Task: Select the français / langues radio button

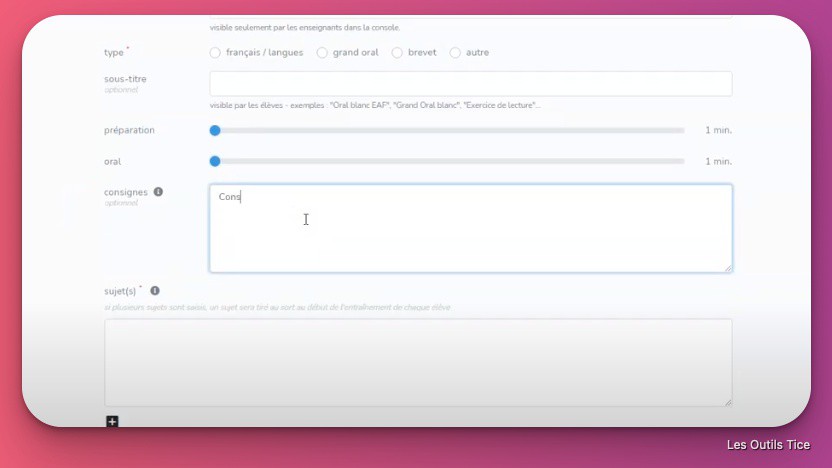Action: point(215,53)
